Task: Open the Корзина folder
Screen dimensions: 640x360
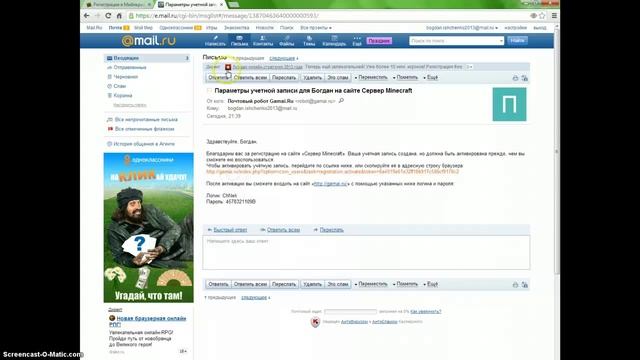Action: (x=123, y=96)
